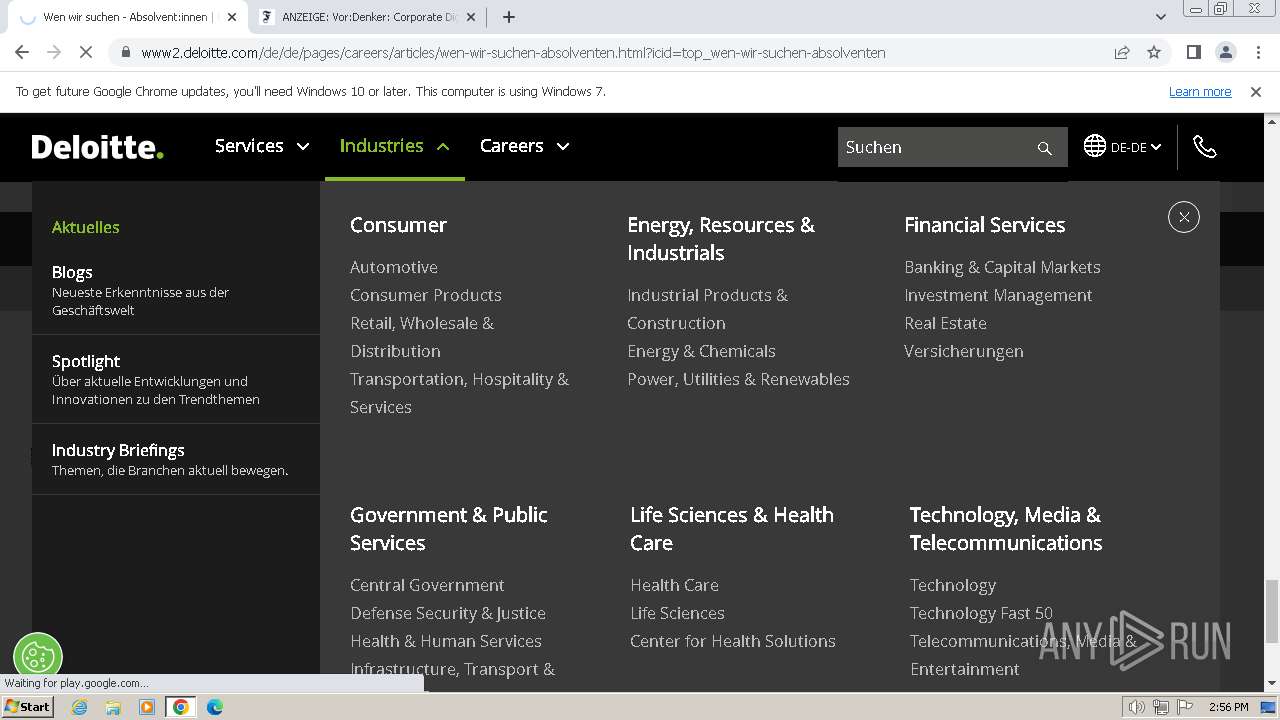Go back to the previous page
The image size is (1280, 720).
pos(22,52)
